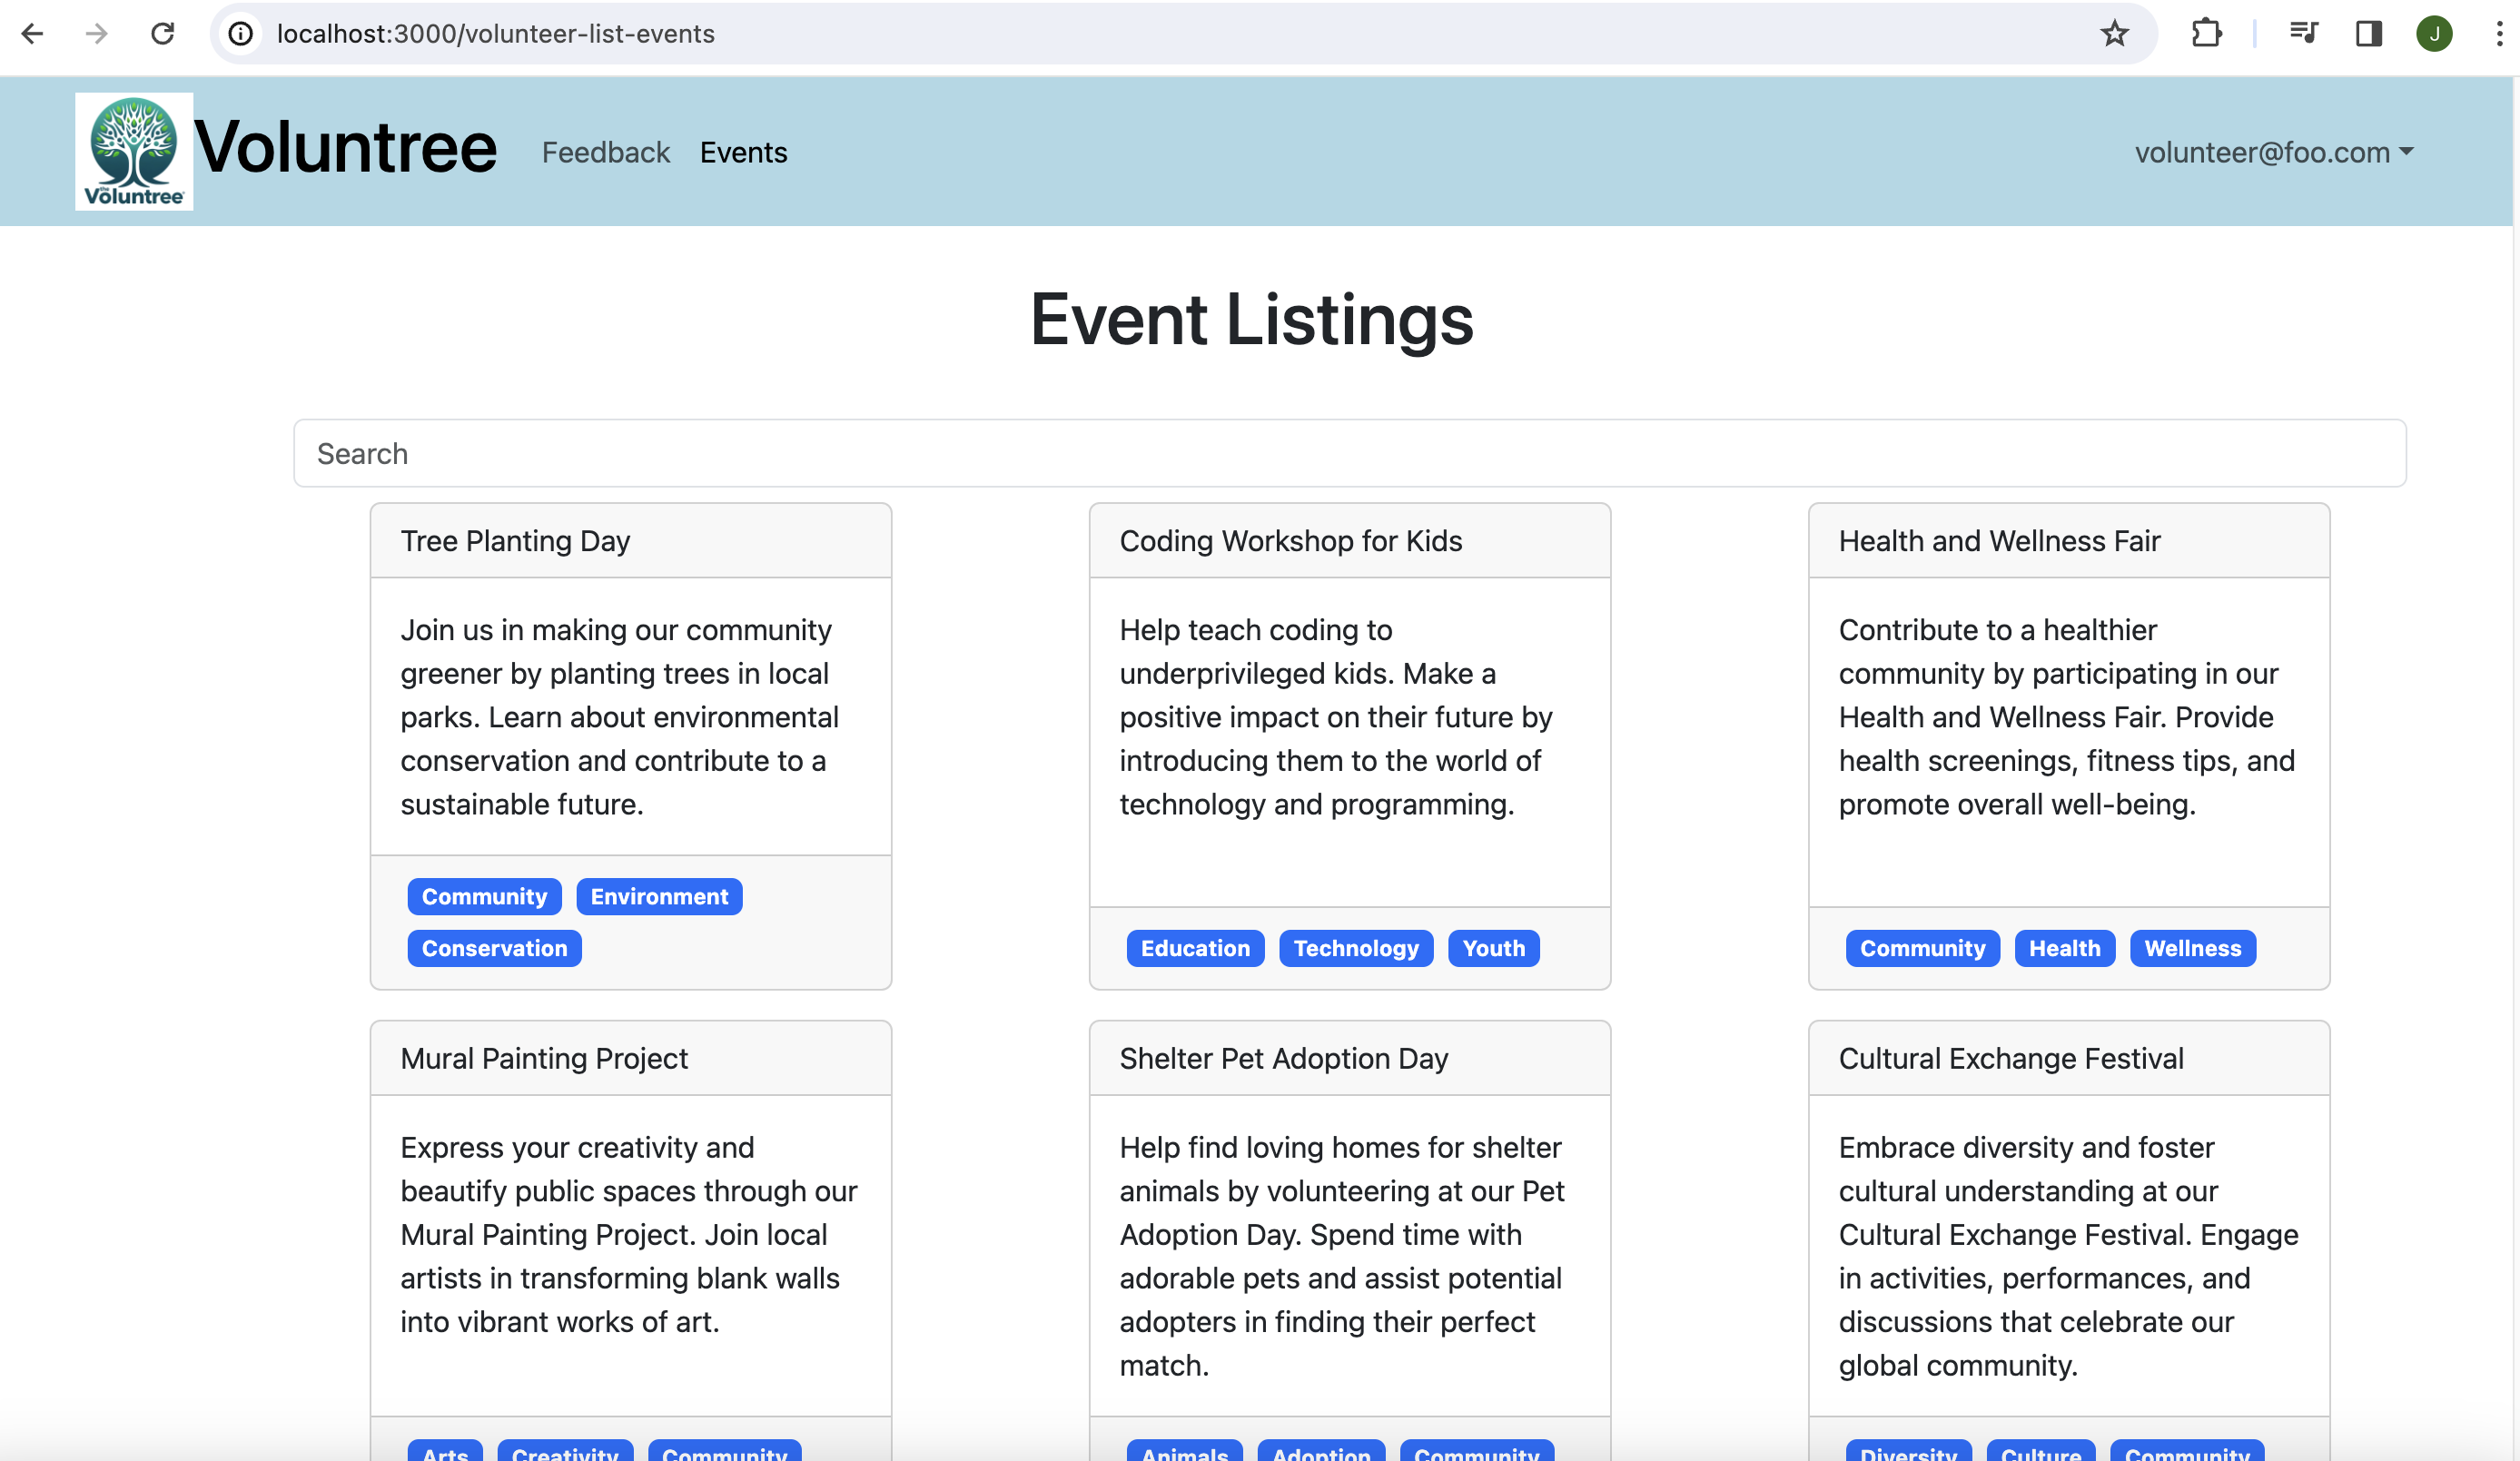Click the browser back arrow
Image resolution: width=2520 pixels, height=1461 pixels.
click(x=33, y=33)
